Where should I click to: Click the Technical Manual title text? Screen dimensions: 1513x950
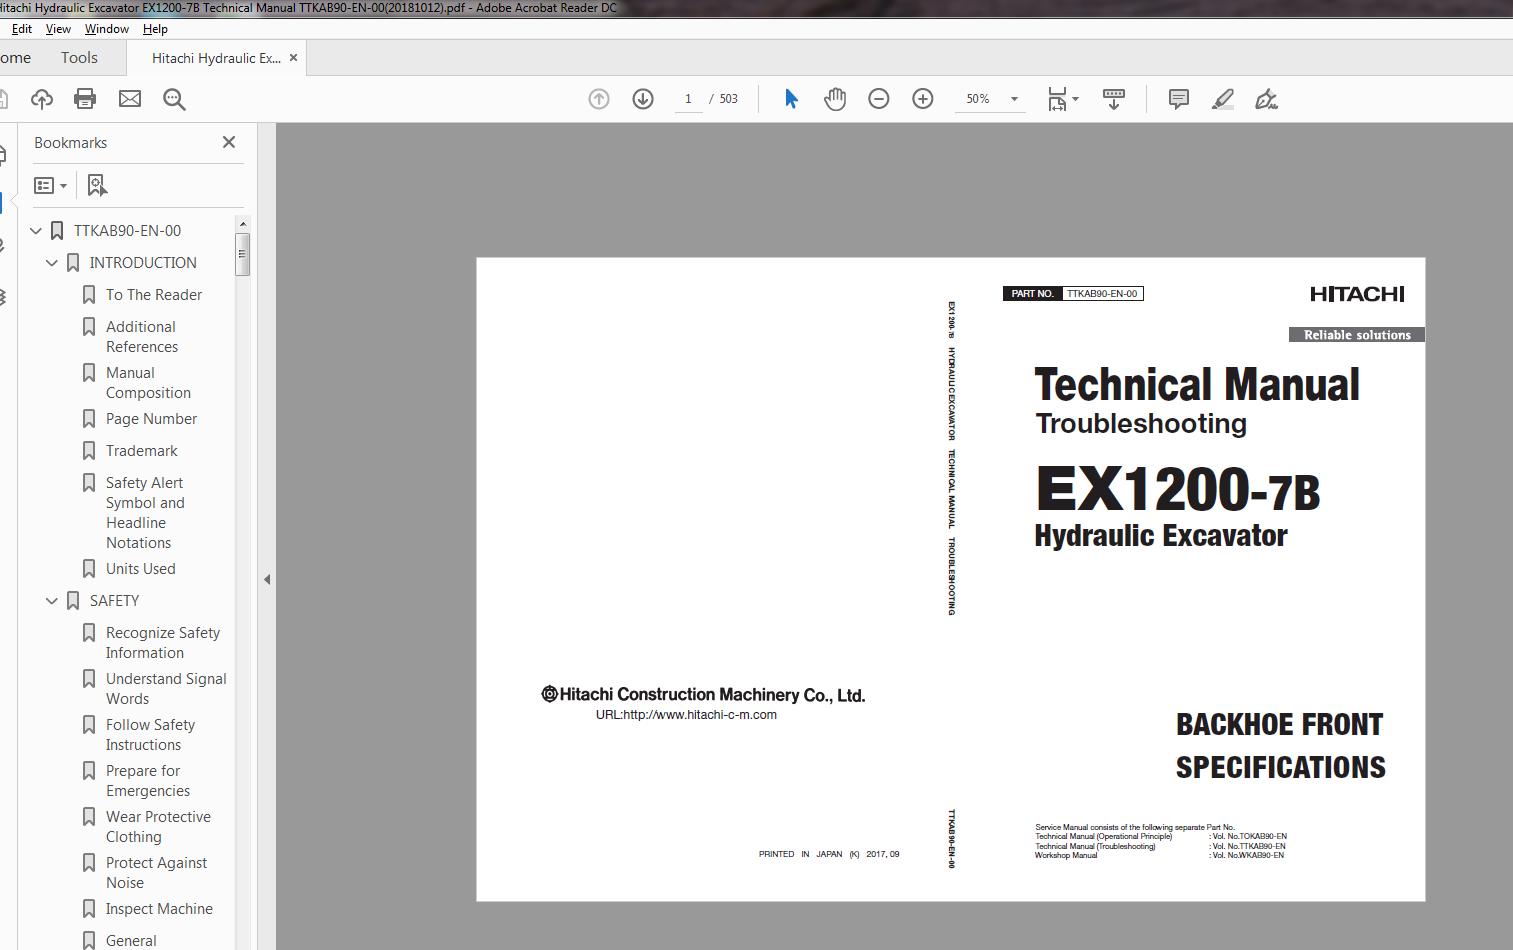point(1197,385)
